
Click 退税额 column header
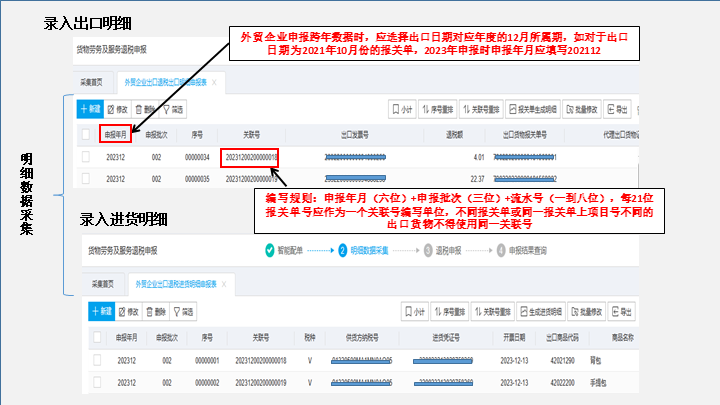coord(454,135)
